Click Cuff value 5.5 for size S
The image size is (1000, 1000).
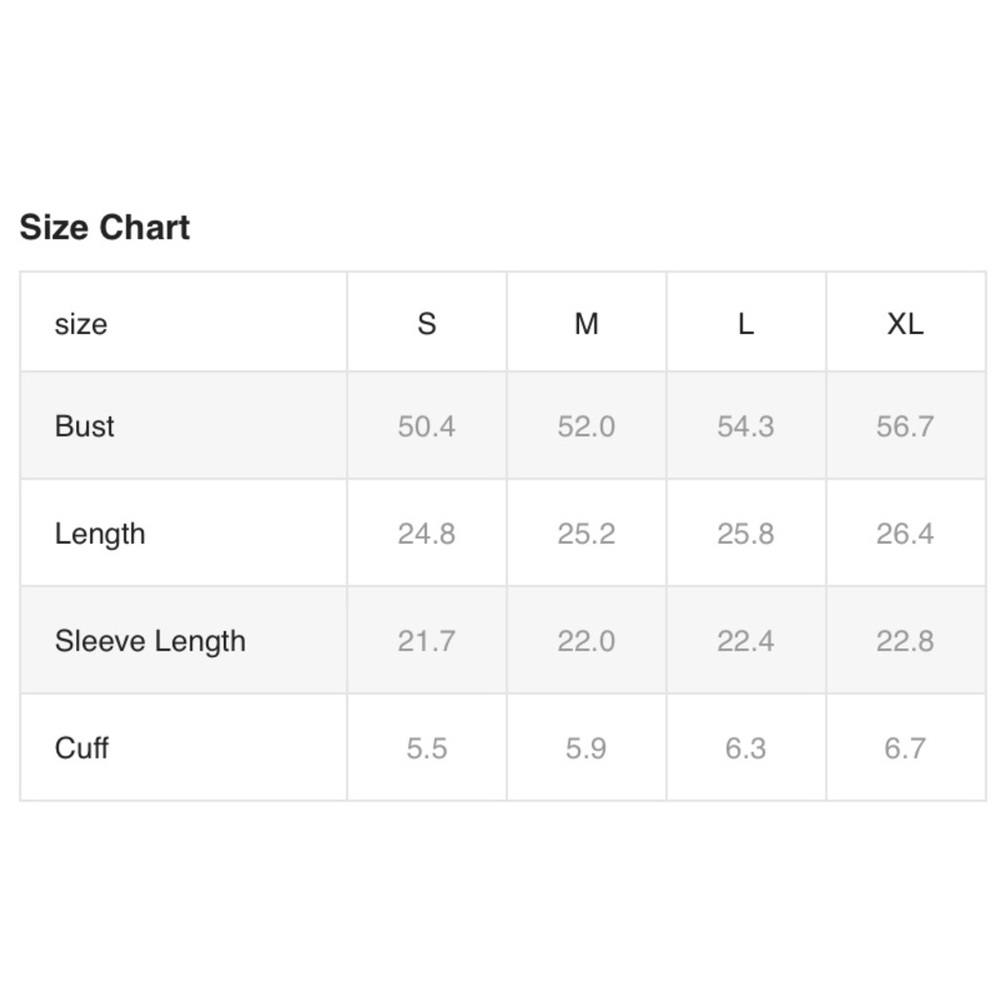coord(427,748)
